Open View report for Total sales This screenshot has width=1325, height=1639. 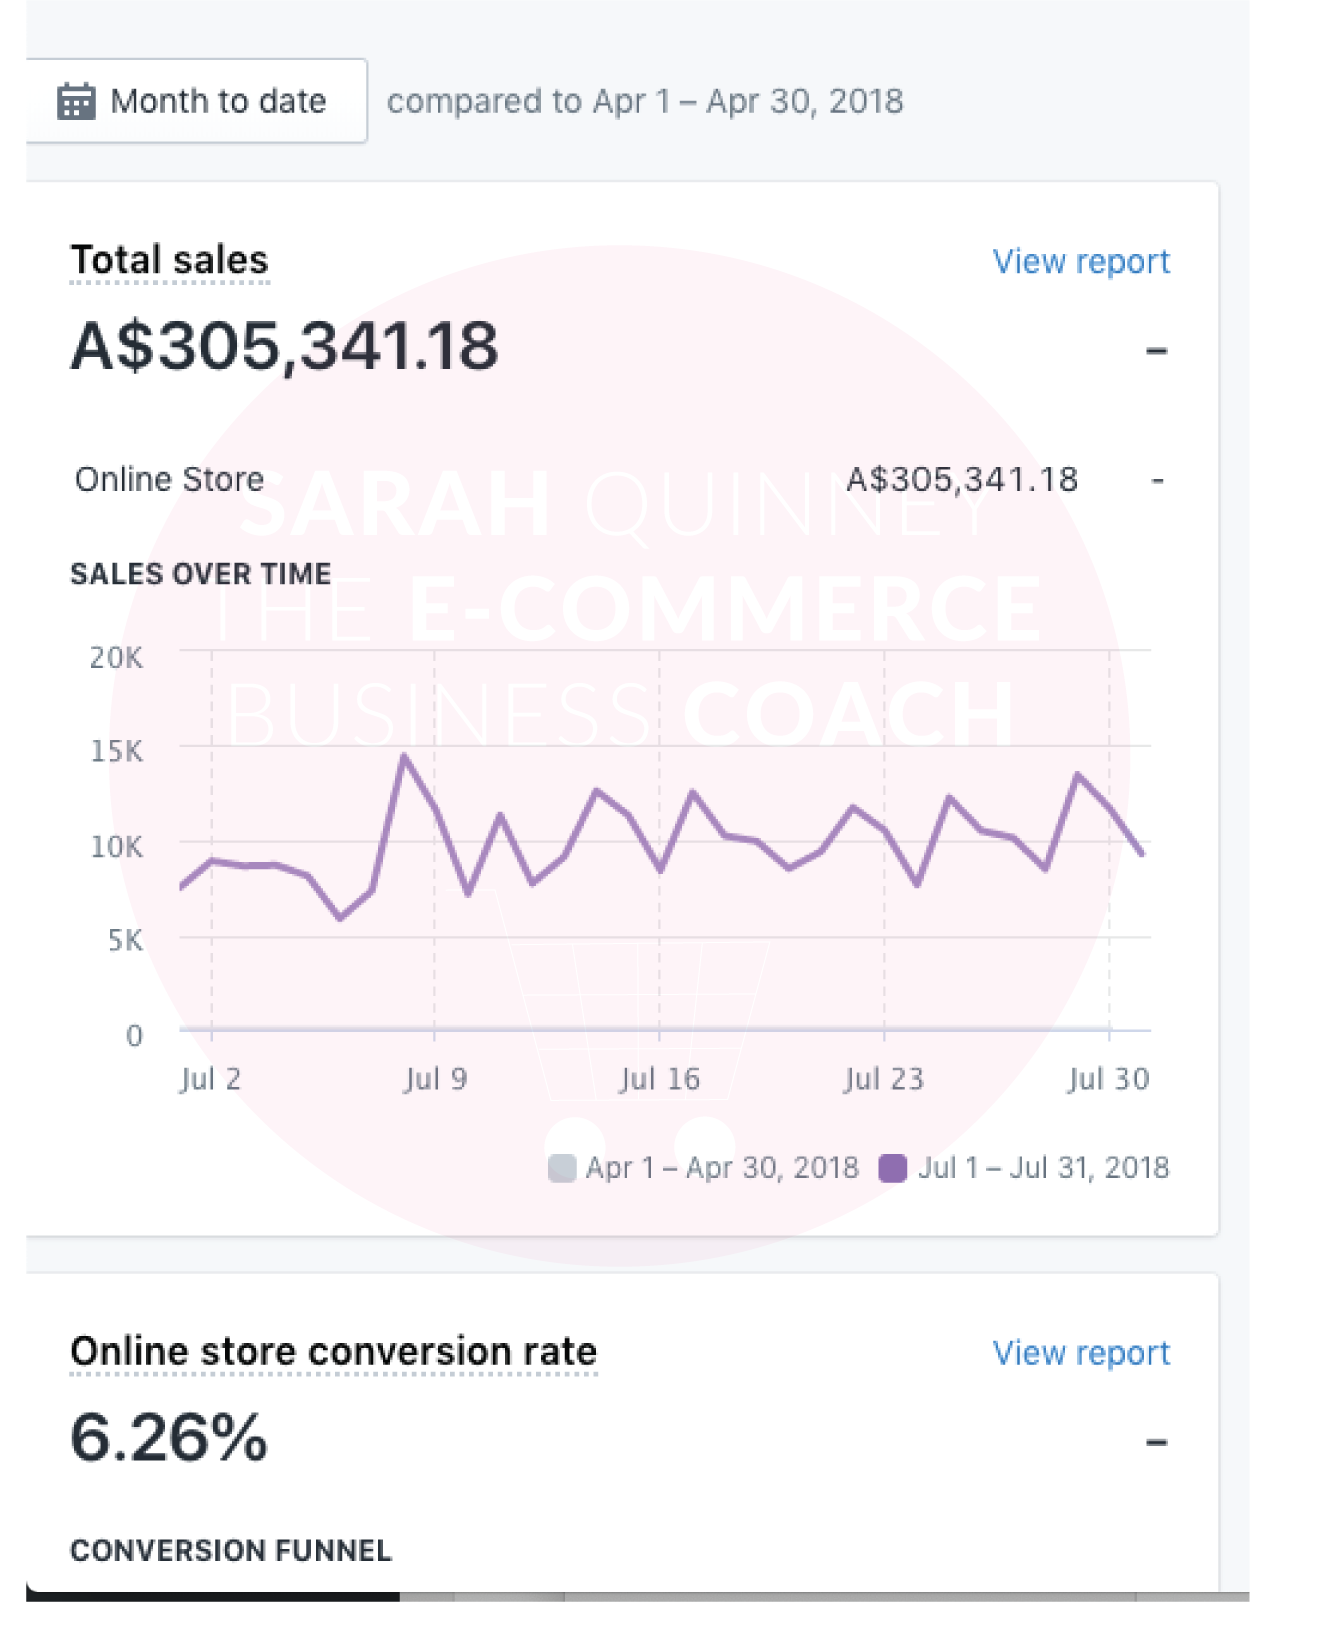[x=1080, y=262]
